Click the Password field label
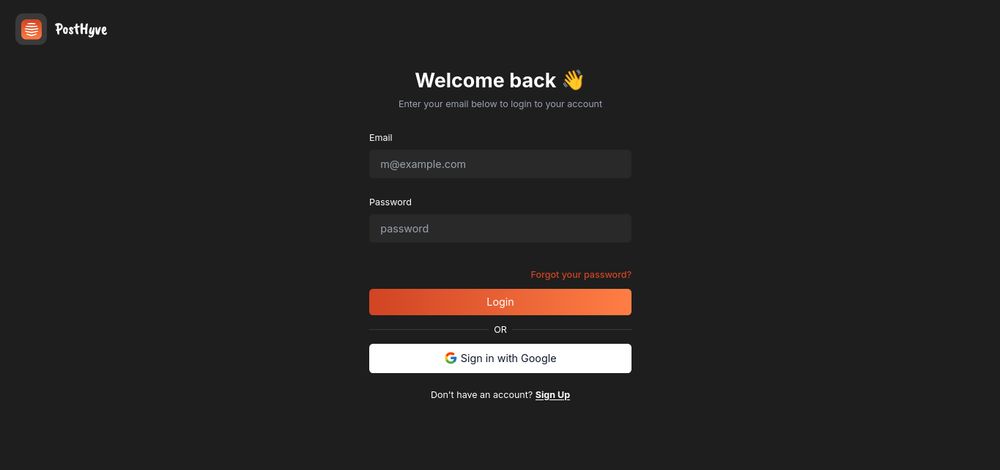The height and width of the screenshot is (470, 1000). (x=390, y=202)
